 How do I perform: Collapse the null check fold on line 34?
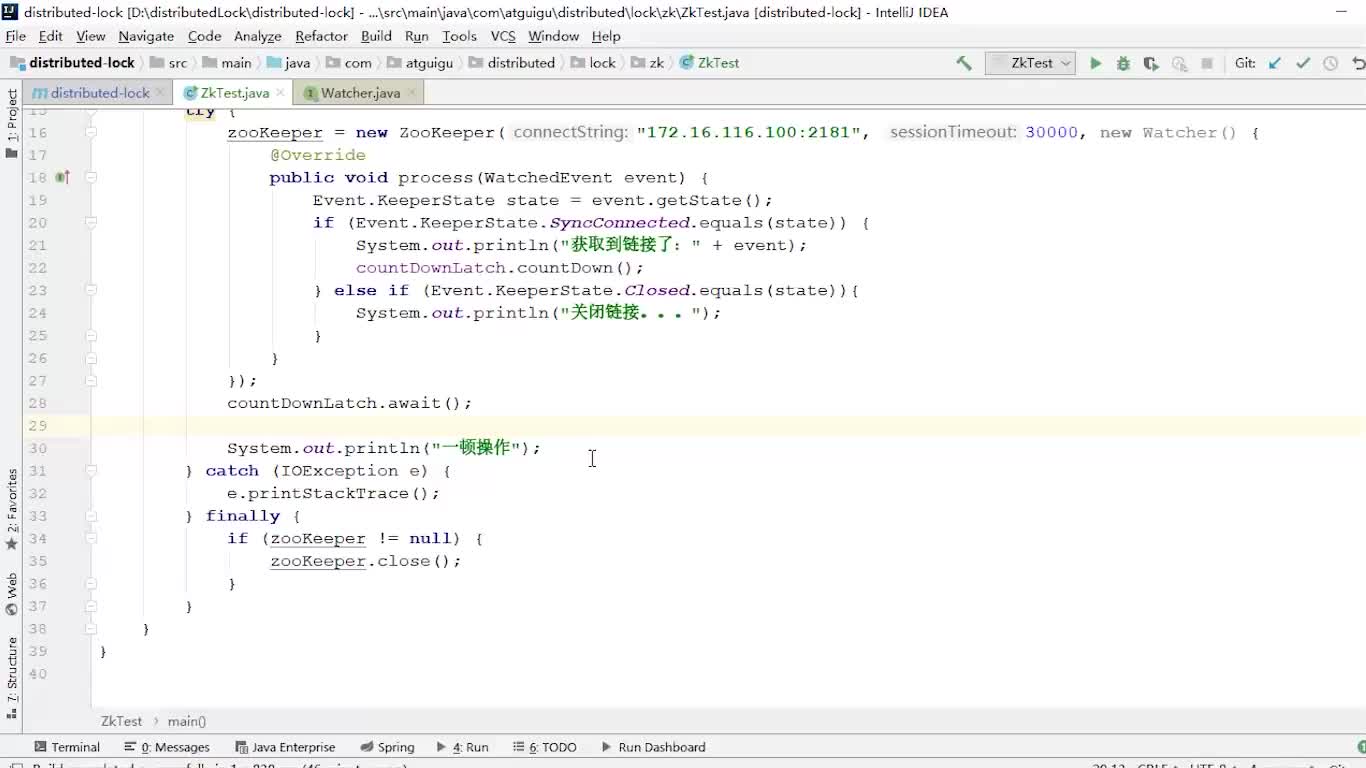[x=90, y=538]
